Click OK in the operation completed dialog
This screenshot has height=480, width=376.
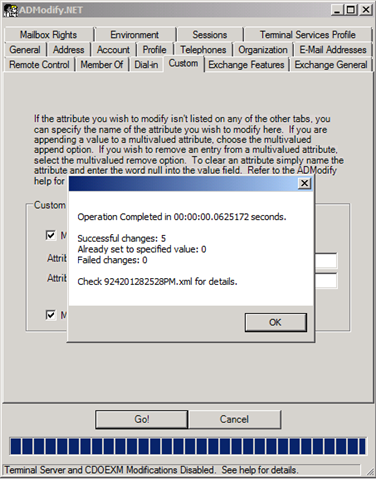point(276,322)
